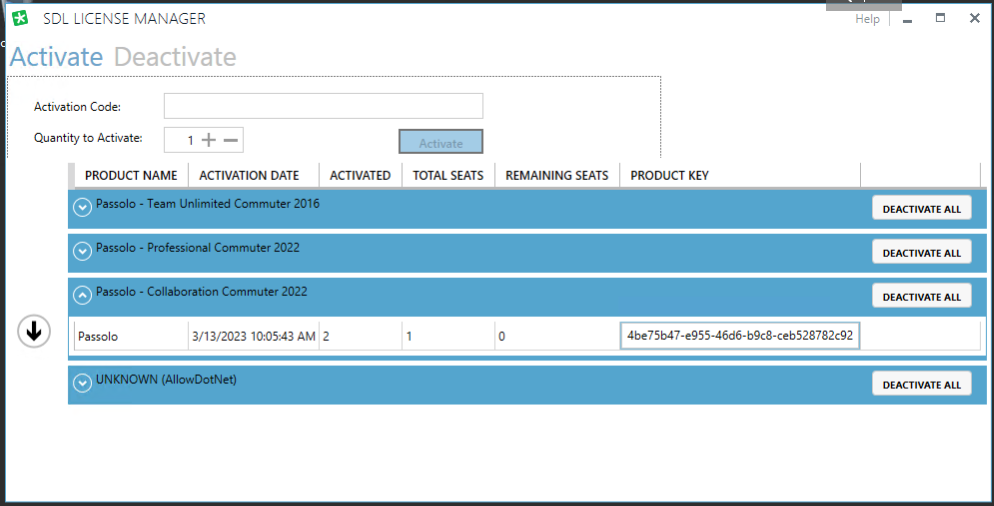Click the Activation Code label
The width and height of the screenshot is (994, 506).
[77, 107]
